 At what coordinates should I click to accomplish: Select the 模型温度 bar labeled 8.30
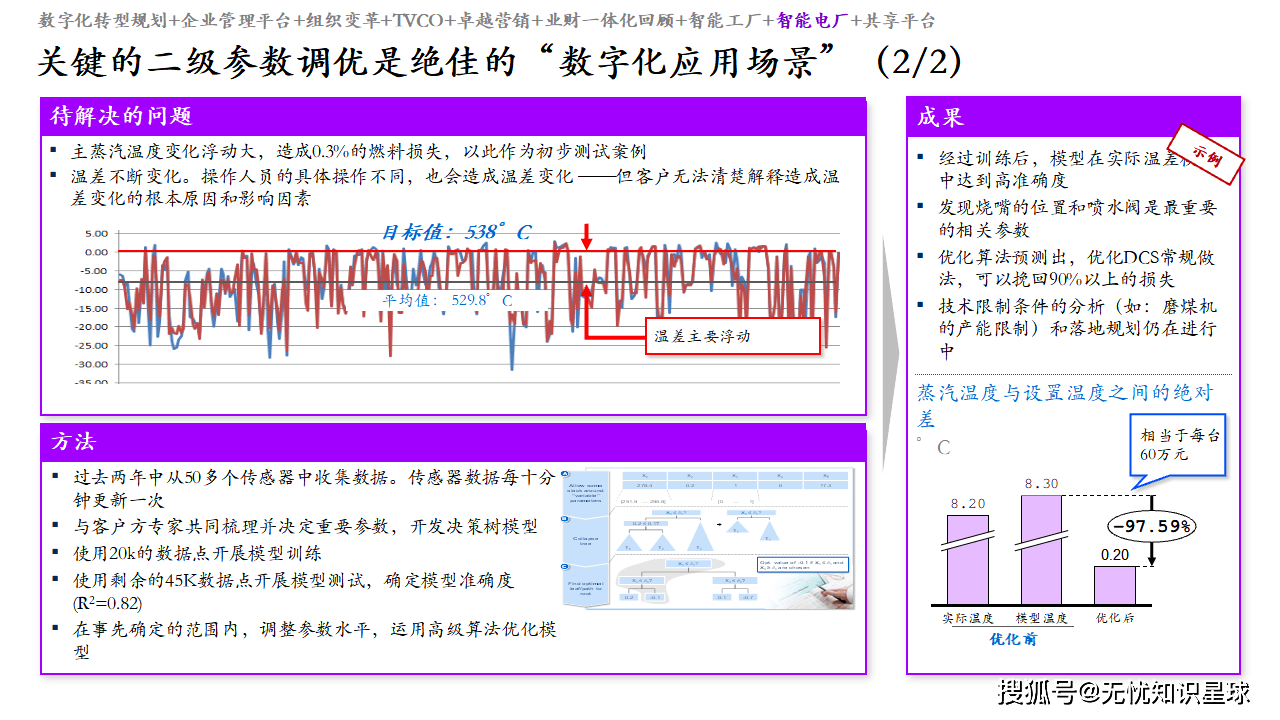pos(1040,550)
